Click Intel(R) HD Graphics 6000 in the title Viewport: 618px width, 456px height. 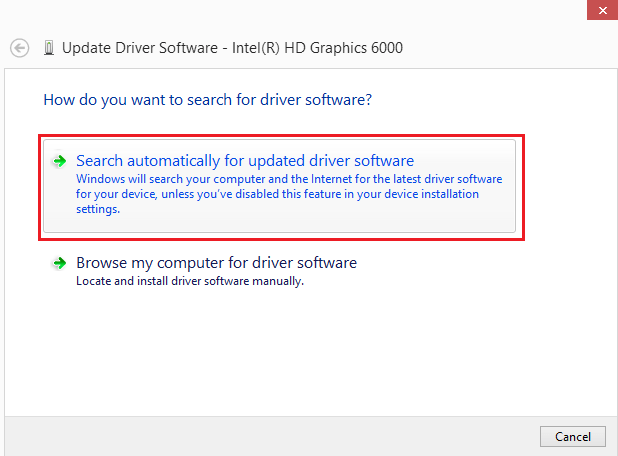pyautogui.click(x=317, y=48)
